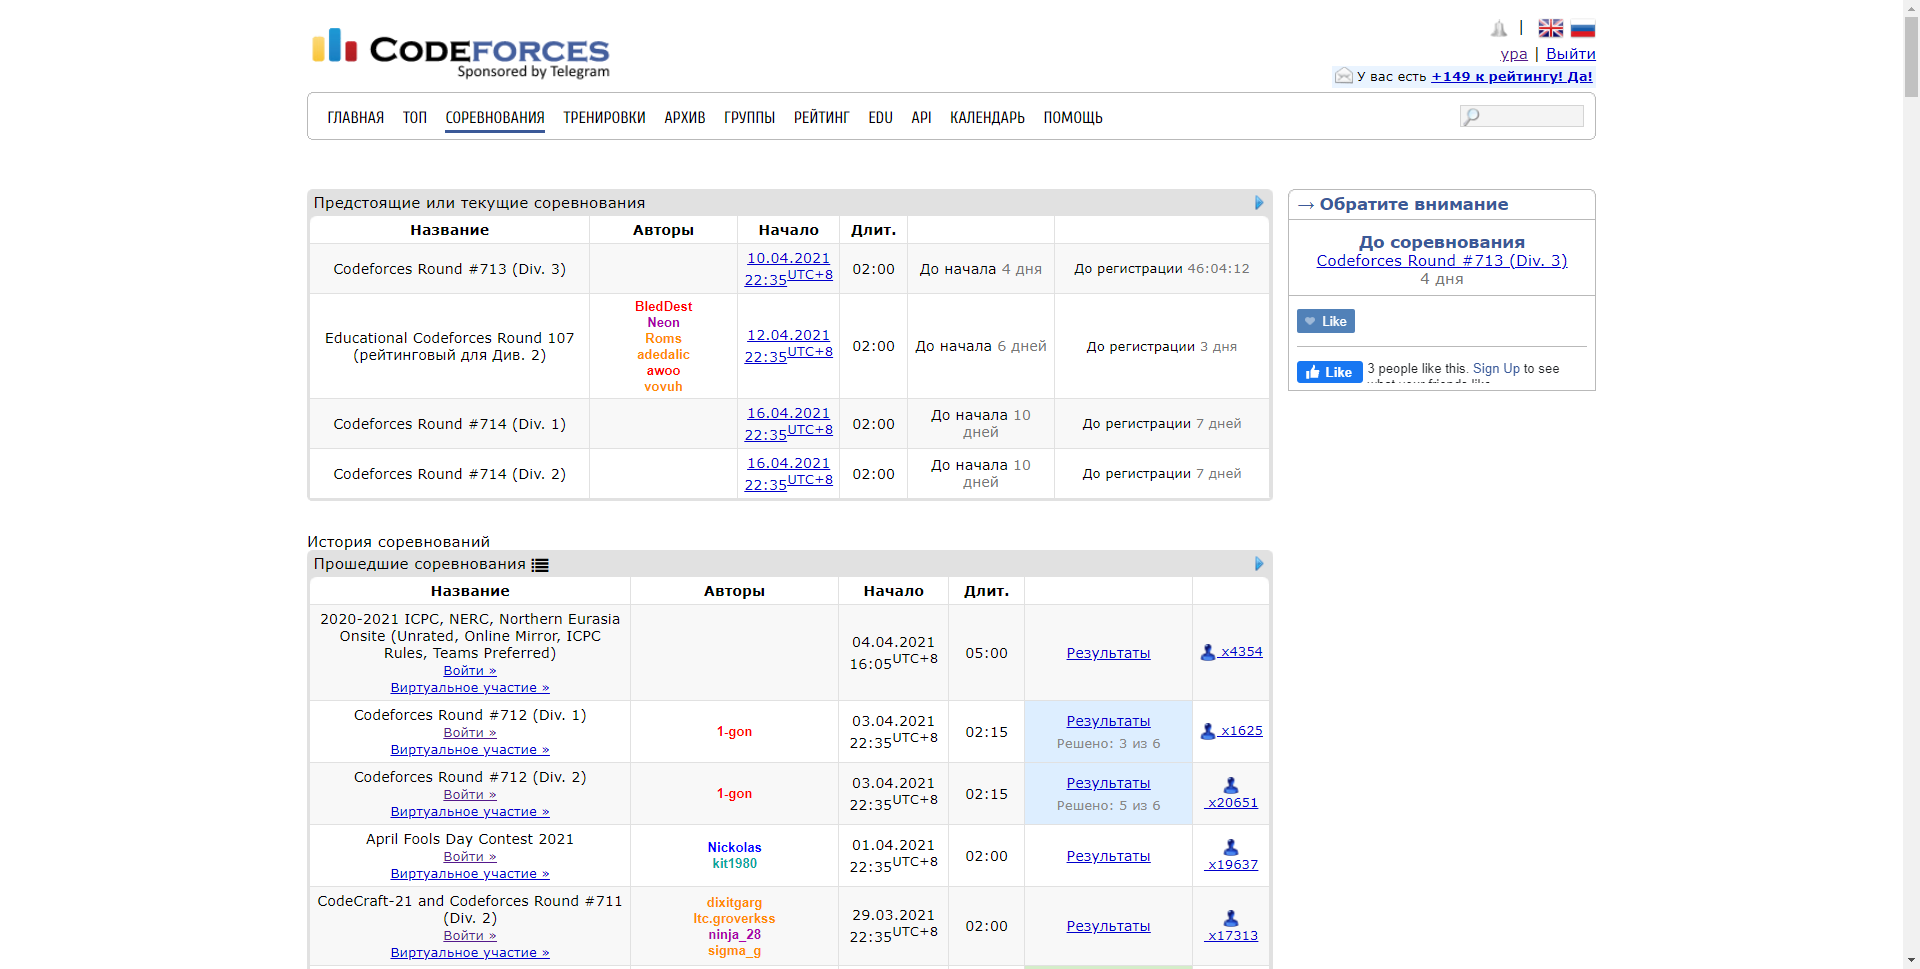Click the blue Like heart button

(1325, 321)
